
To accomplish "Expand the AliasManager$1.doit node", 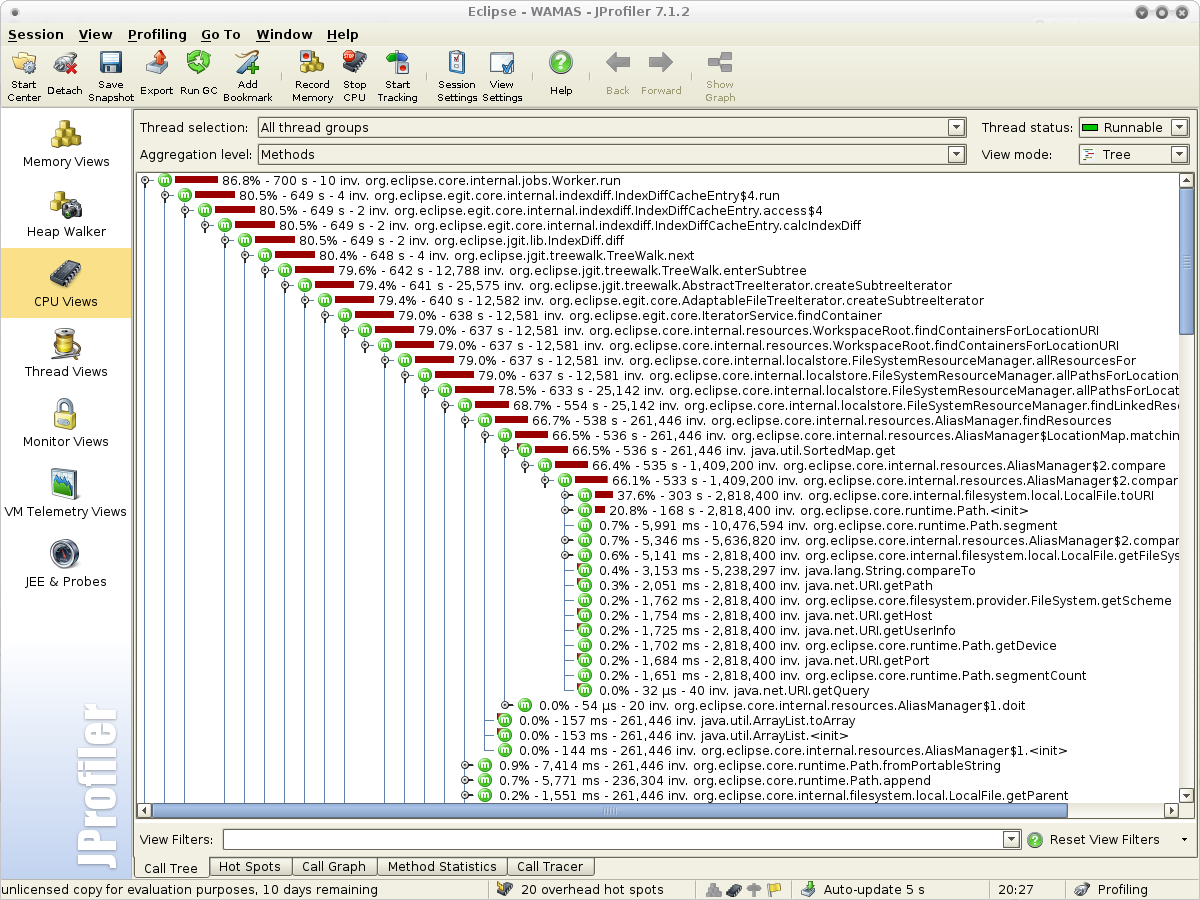I will [x=505, y=706].
